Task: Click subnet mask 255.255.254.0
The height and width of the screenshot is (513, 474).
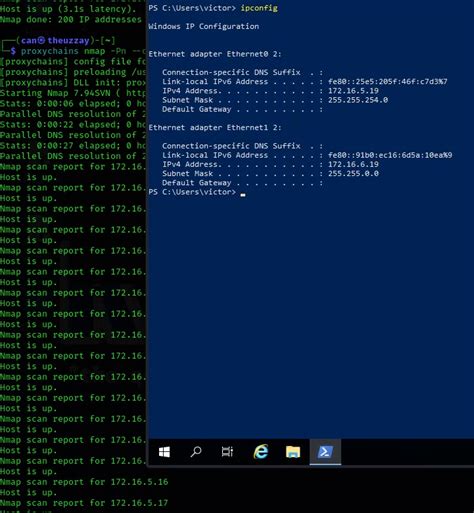Action: point(358,100)
